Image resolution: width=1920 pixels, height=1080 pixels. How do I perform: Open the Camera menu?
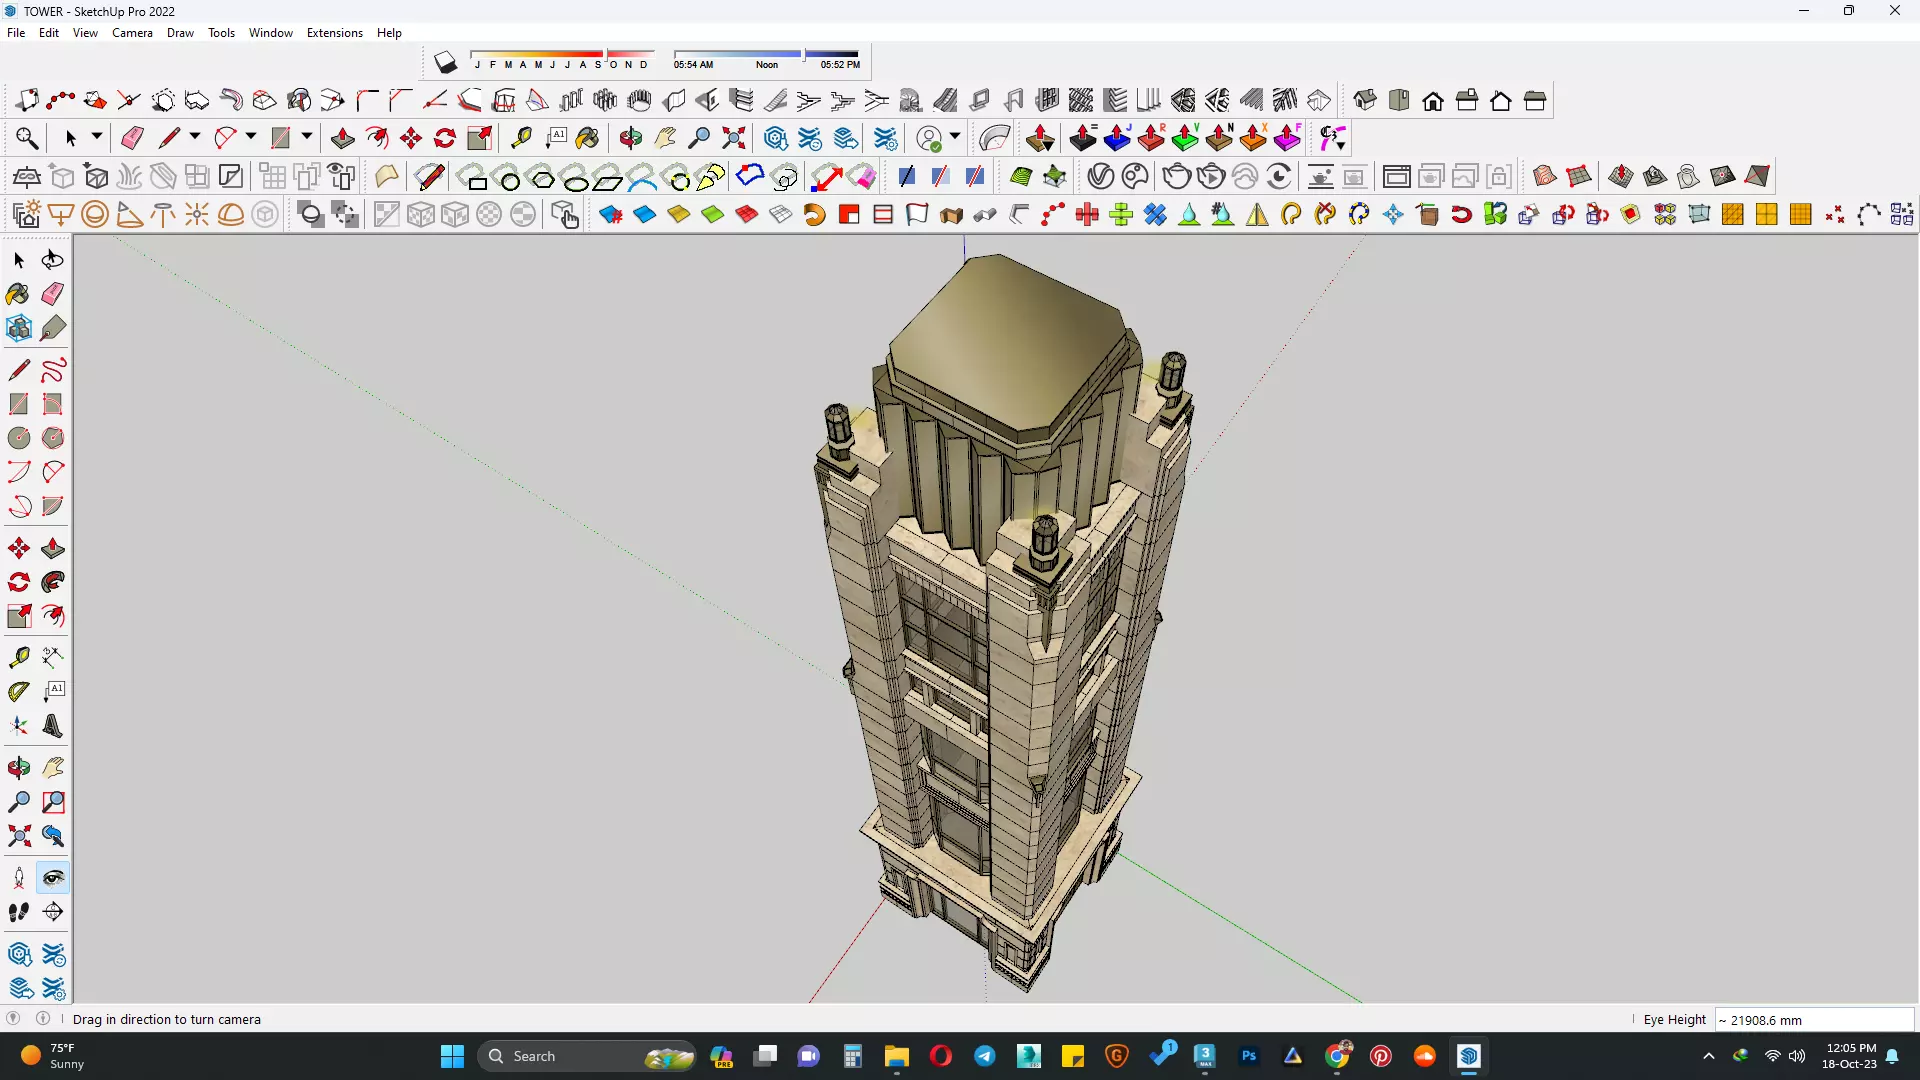tap(132, 33)
